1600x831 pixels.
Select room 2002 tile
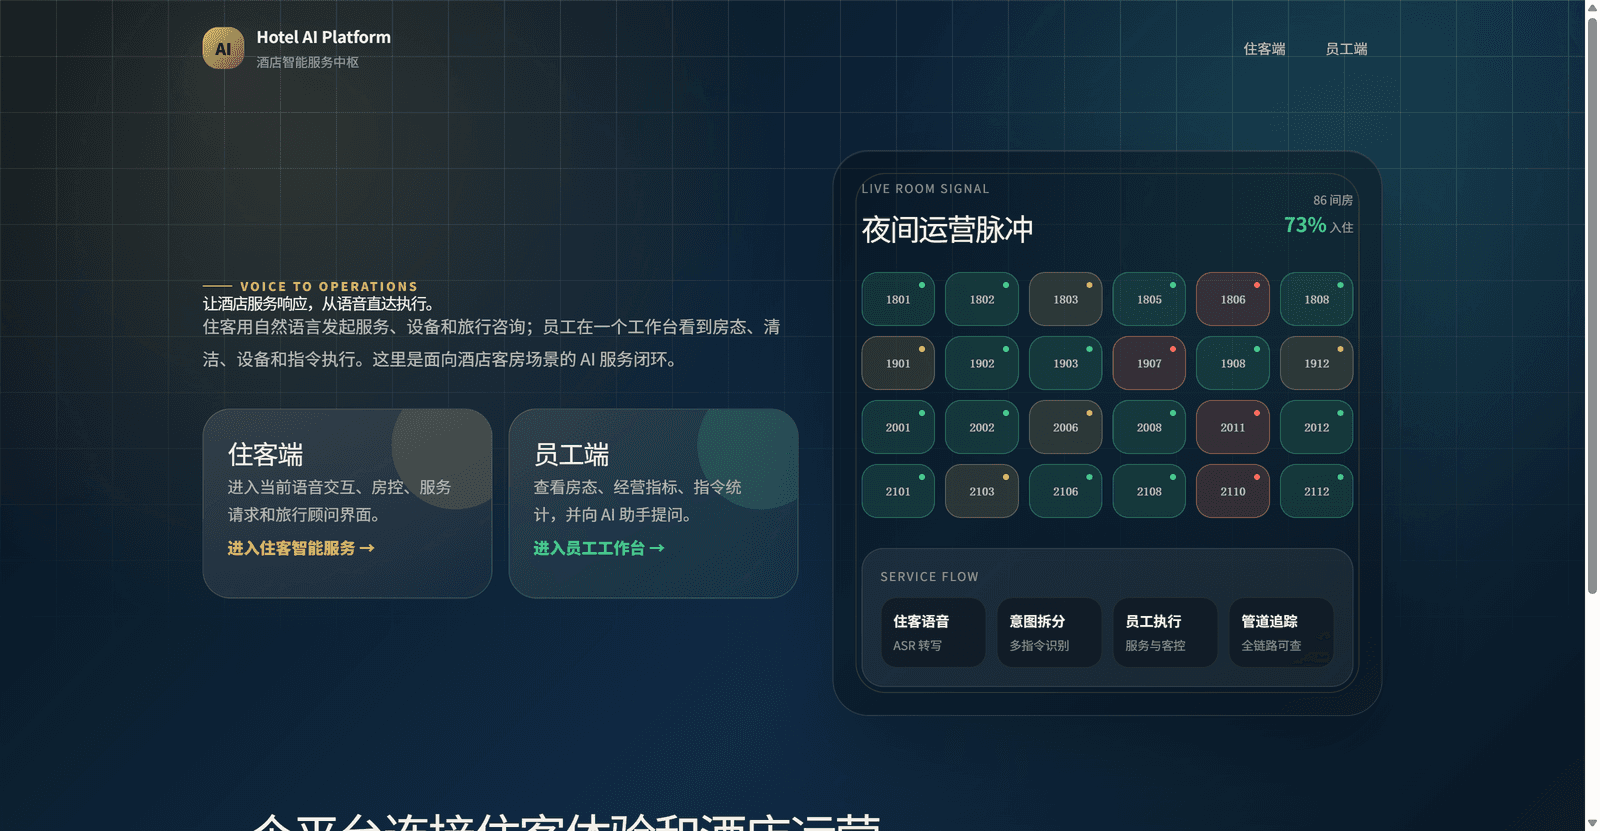click(982, 427)
